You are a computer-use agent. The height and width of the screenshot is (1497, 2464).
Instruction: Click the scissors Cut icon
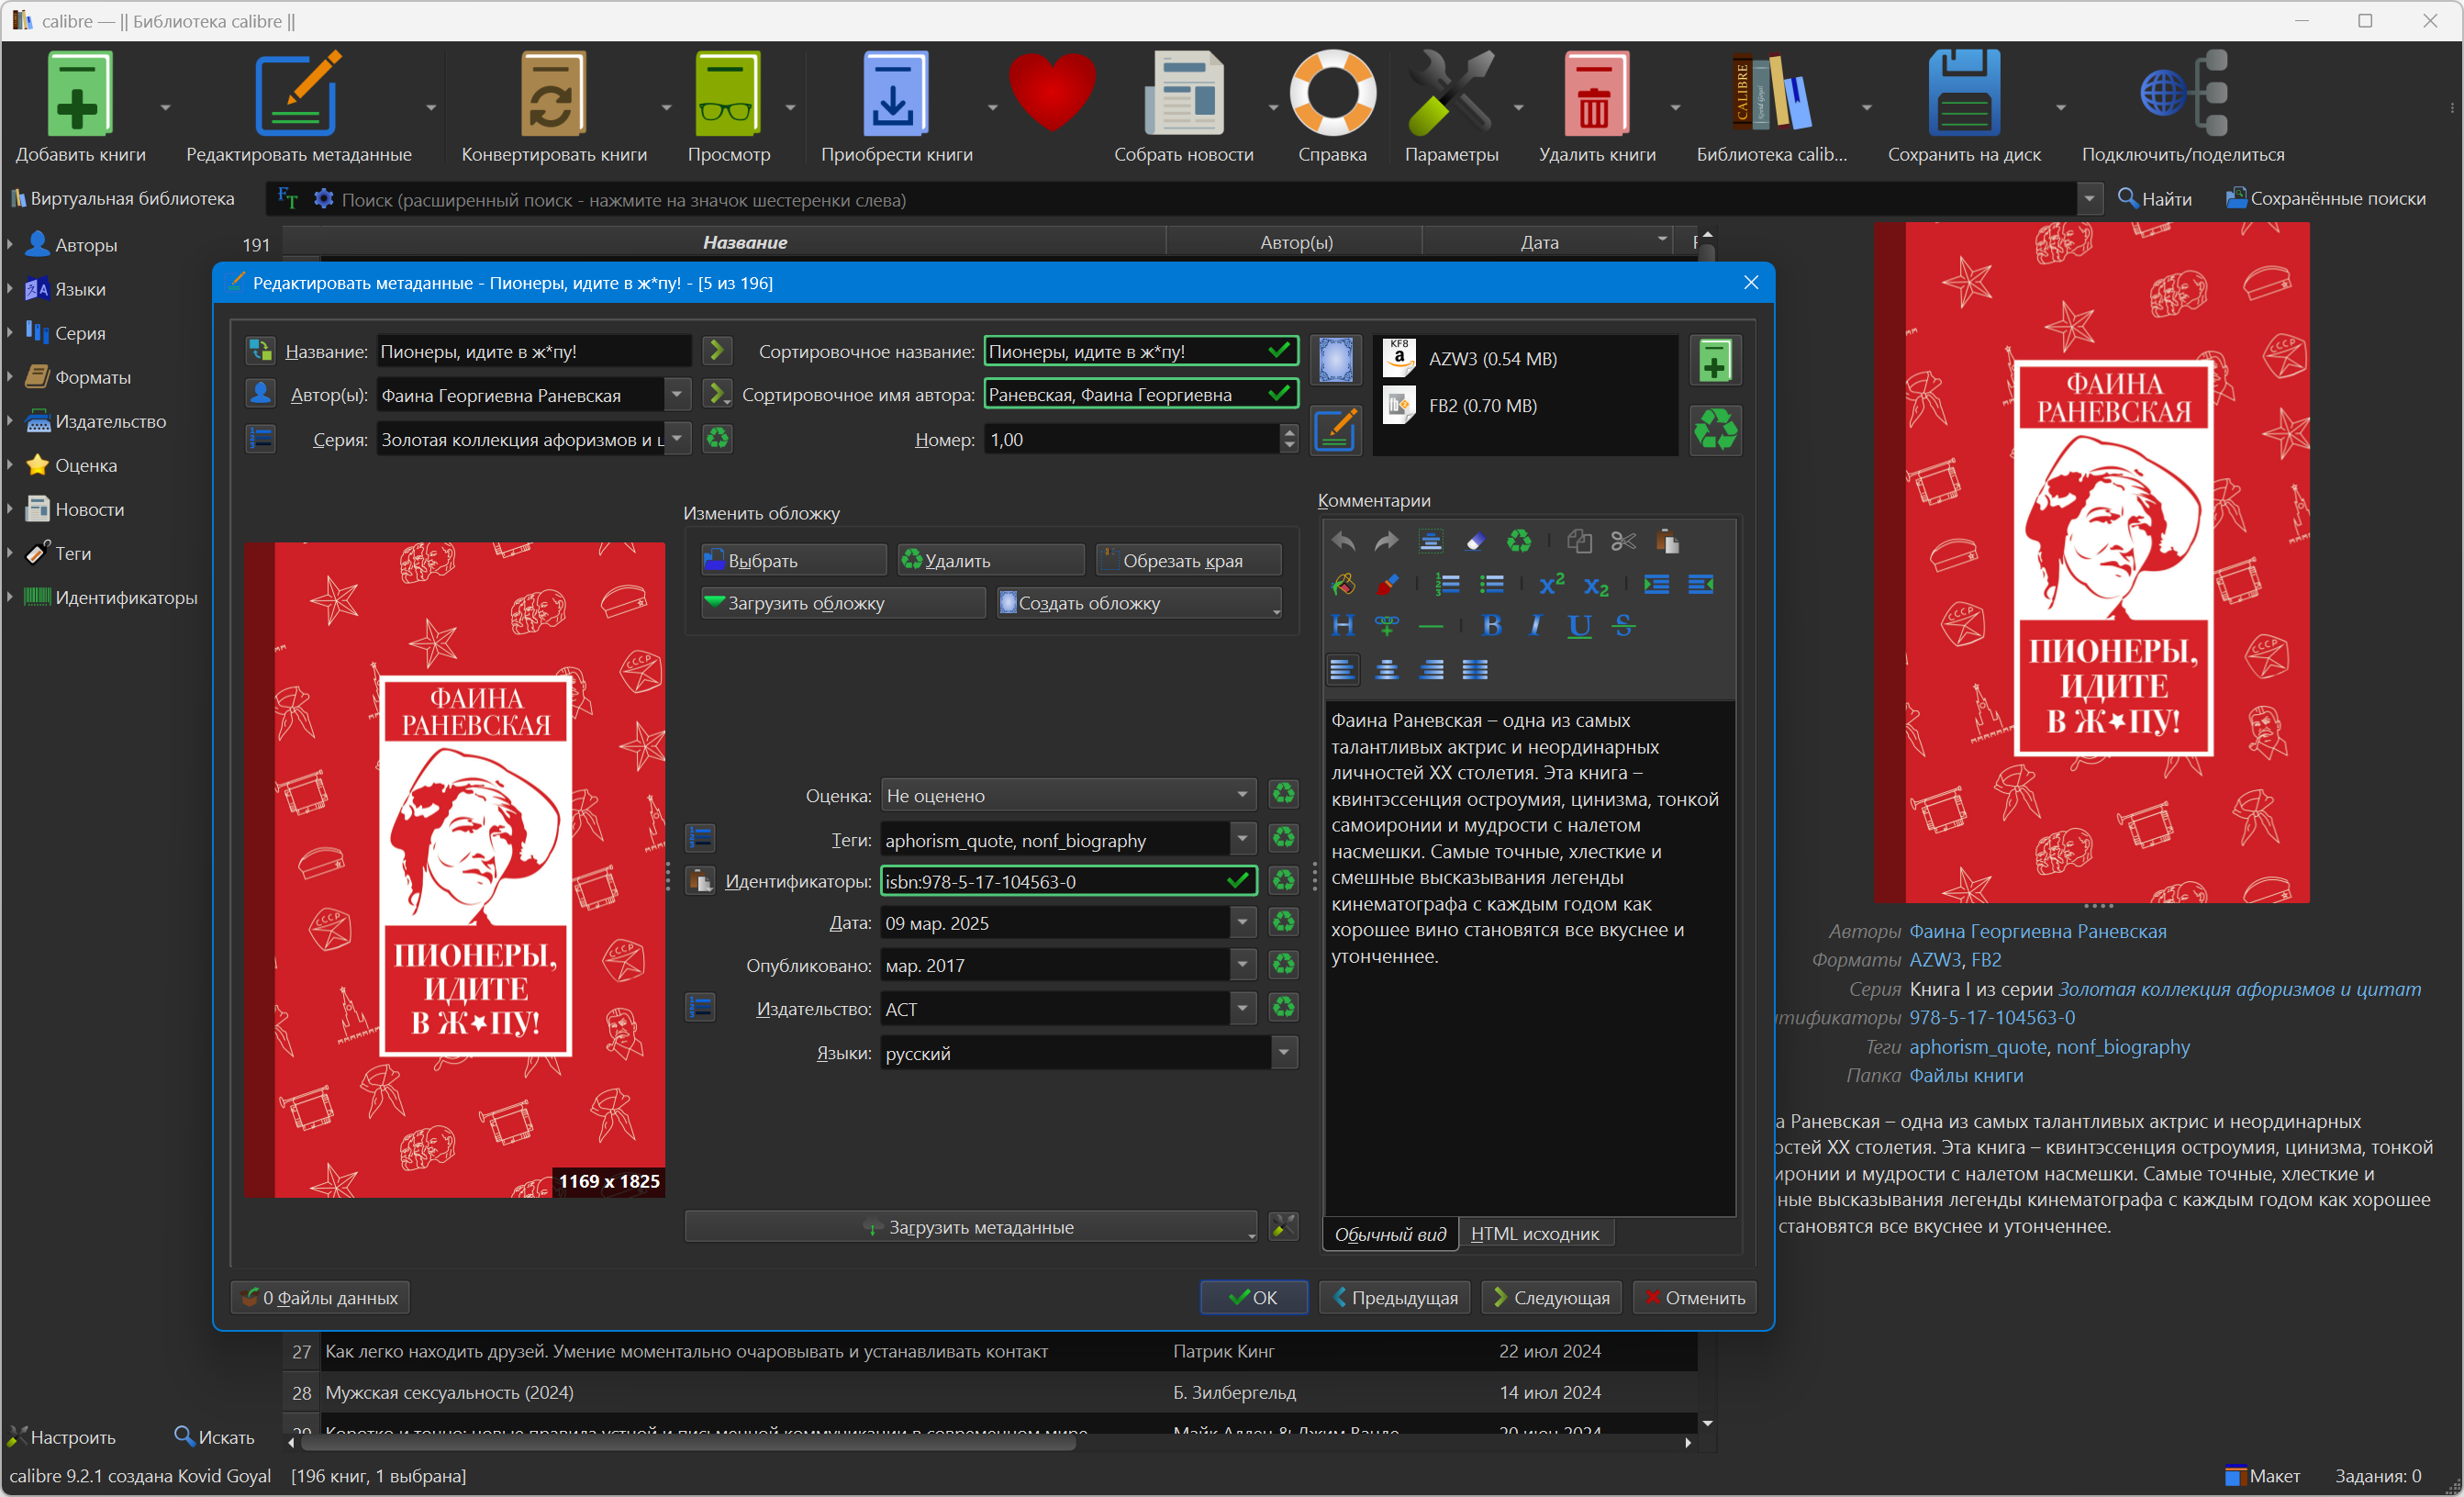coord(1623,541)
